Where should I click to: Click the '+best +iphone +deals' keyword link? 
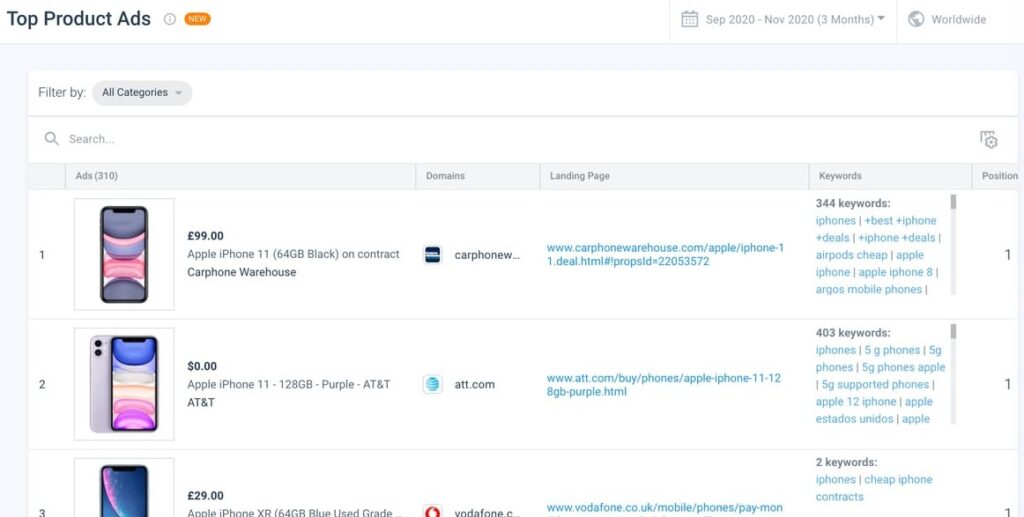876,229
